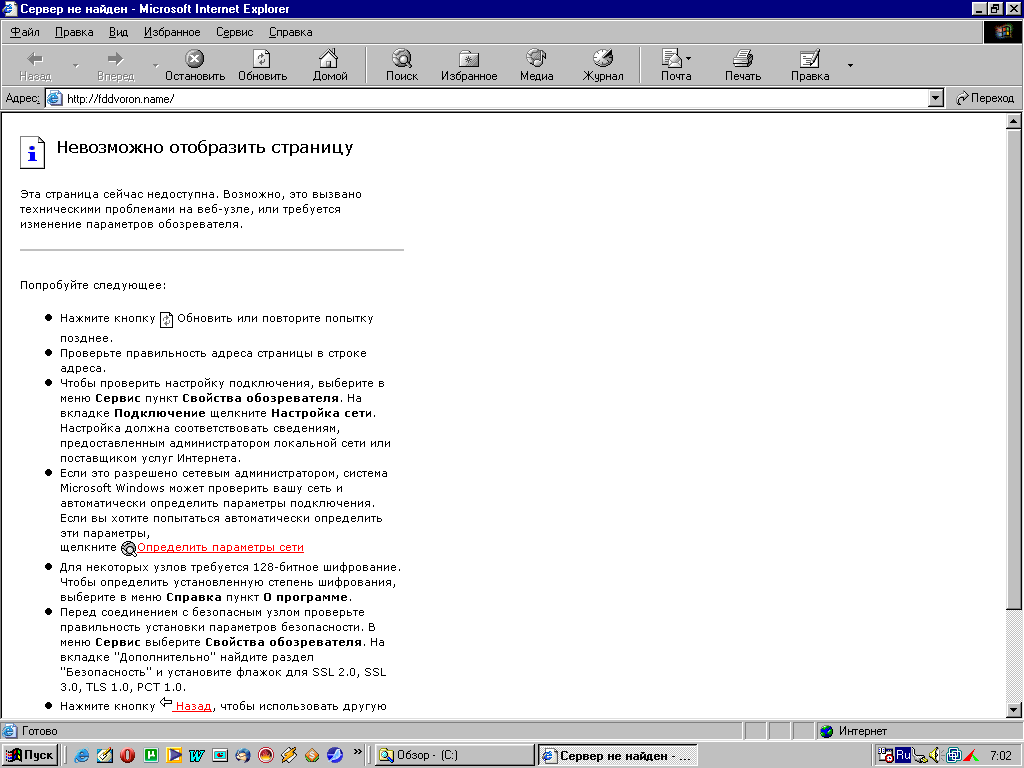Viewport: 1024px width, 768px height.
Task: Click the Остановить (Stop) toolbar icon
Action: [195, 66]
